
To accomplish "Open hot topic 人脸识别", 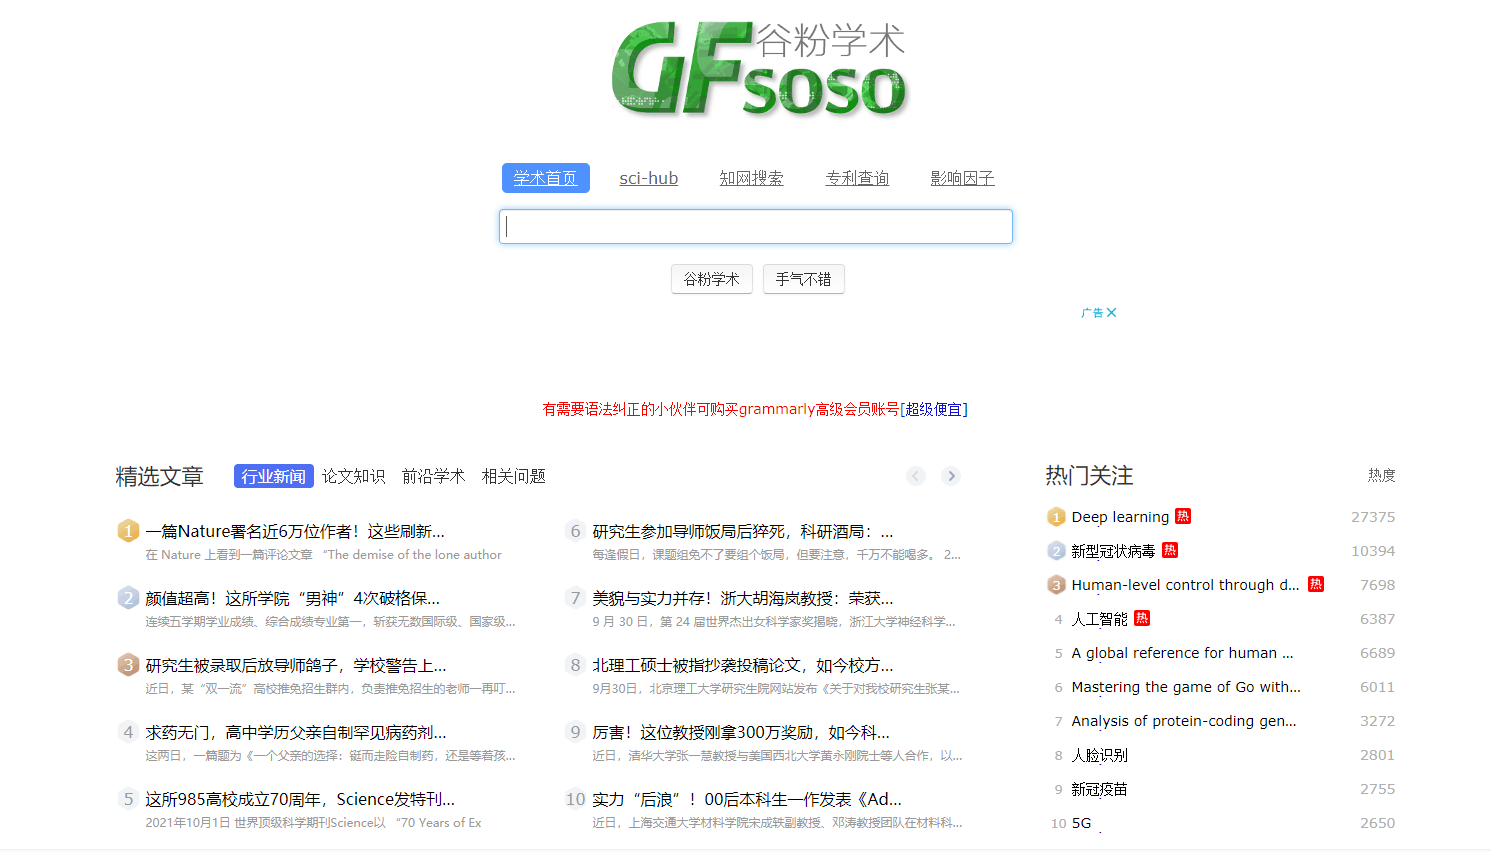I will point(1099,755).
